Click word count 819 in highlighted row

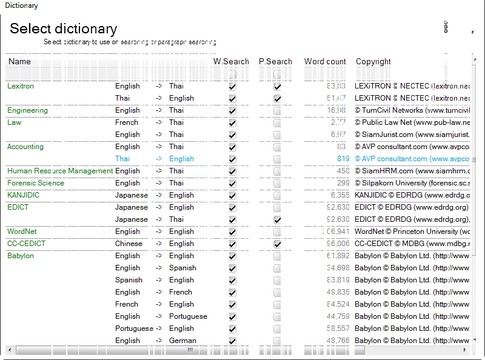[343, 159]
